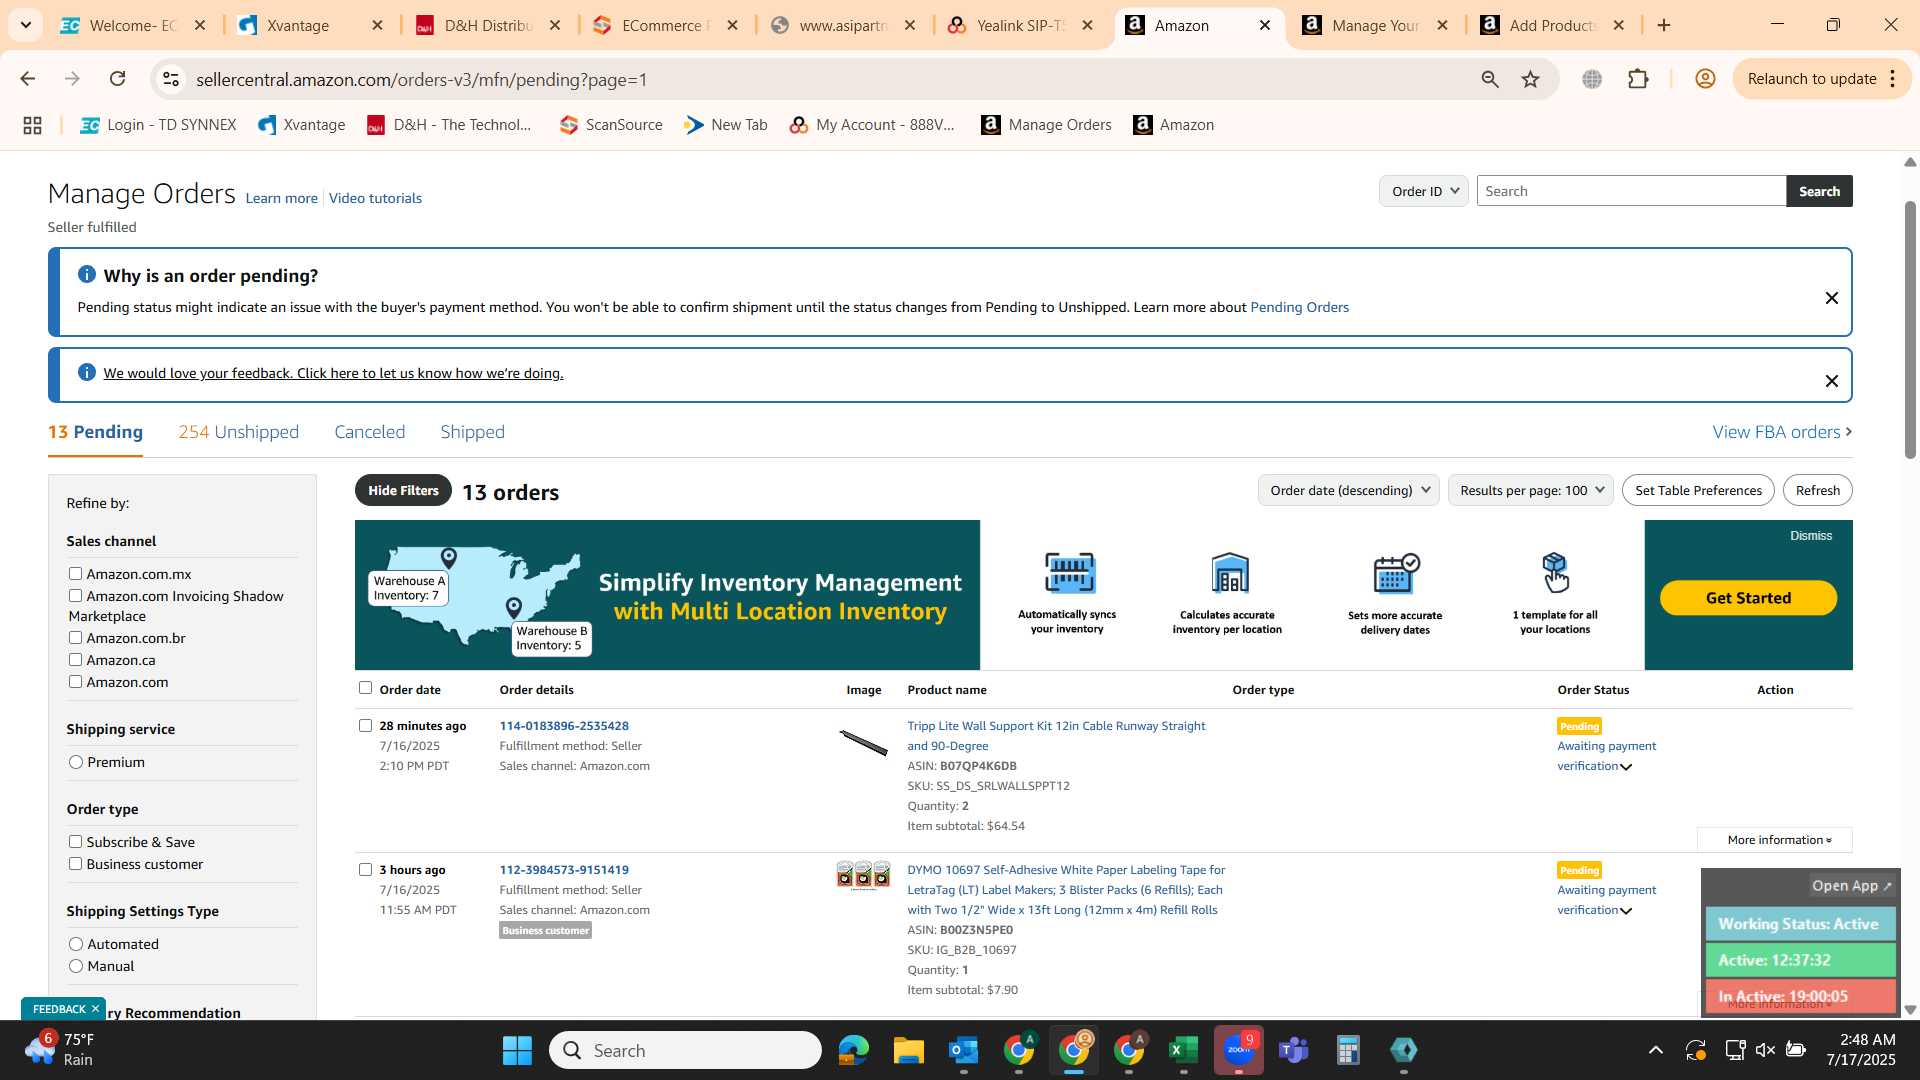Image resolution: width=1920 pixels, height=1080 pixels.
Task: Select the Premium shipping service radio
Action: [76, 762]
